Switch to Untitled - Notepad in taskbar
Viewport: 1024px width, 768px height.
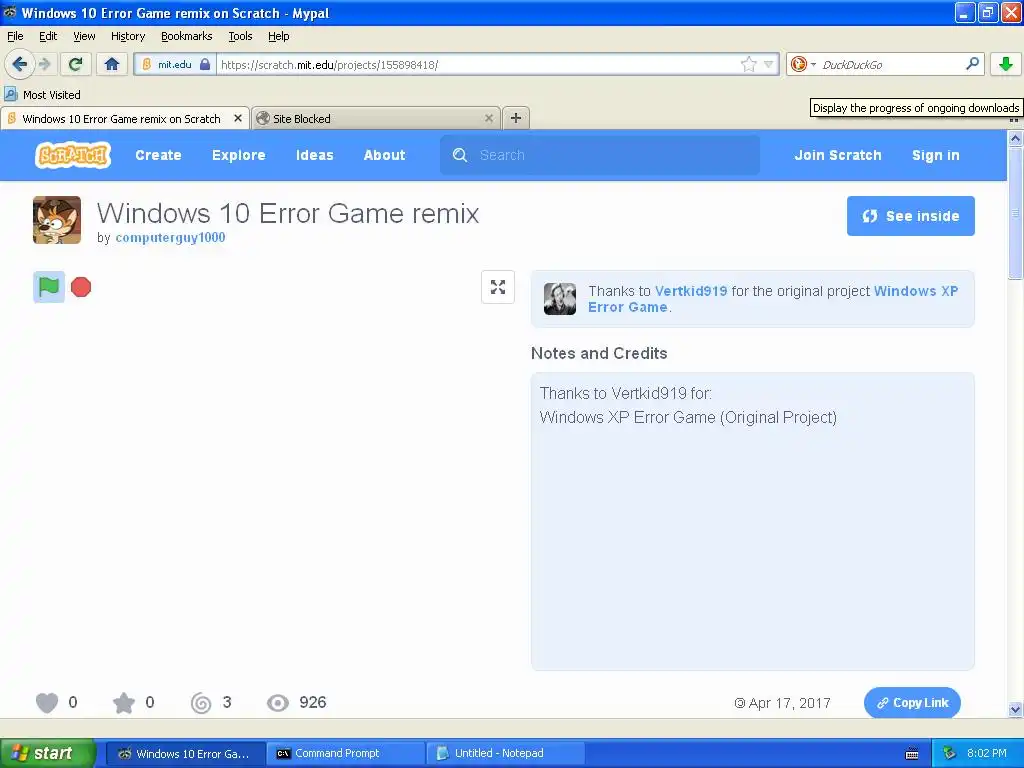[505, 753]
